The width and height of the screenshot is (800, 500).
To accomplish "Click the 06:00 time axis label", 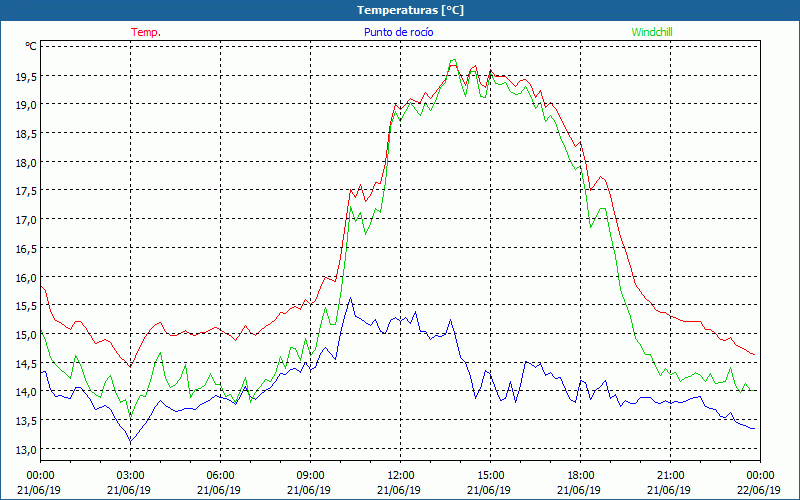I will [220, 476].
